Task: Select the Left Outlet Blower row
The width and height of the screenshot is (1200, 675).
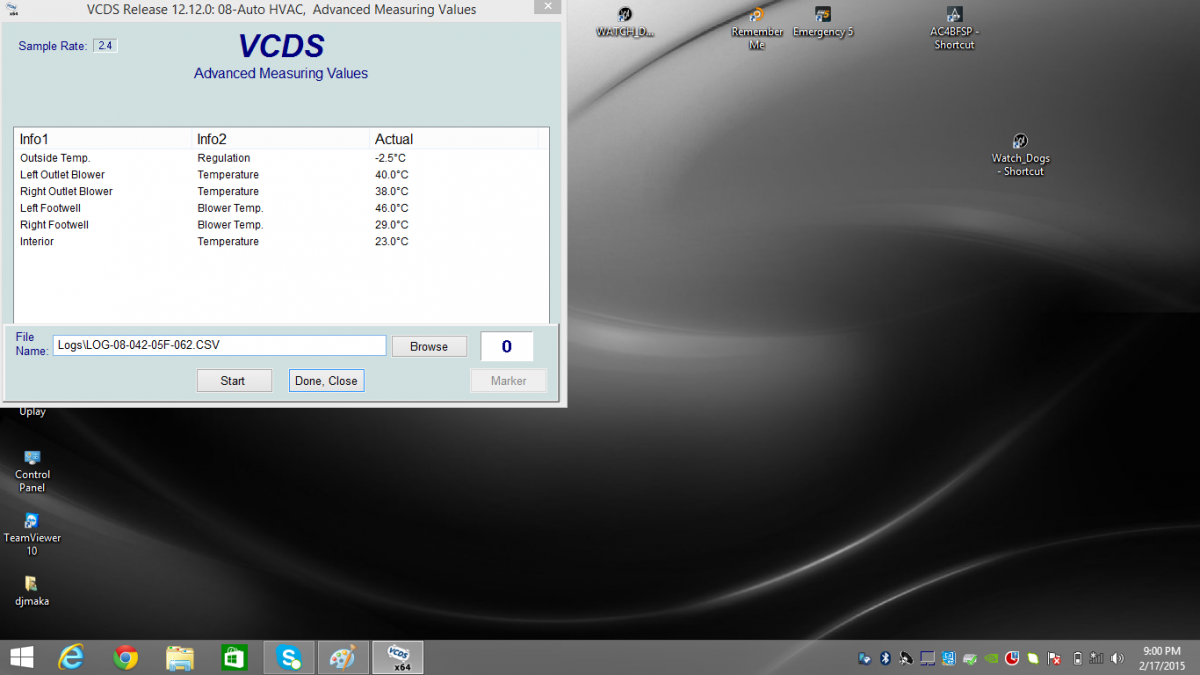Action: [281, 175]
